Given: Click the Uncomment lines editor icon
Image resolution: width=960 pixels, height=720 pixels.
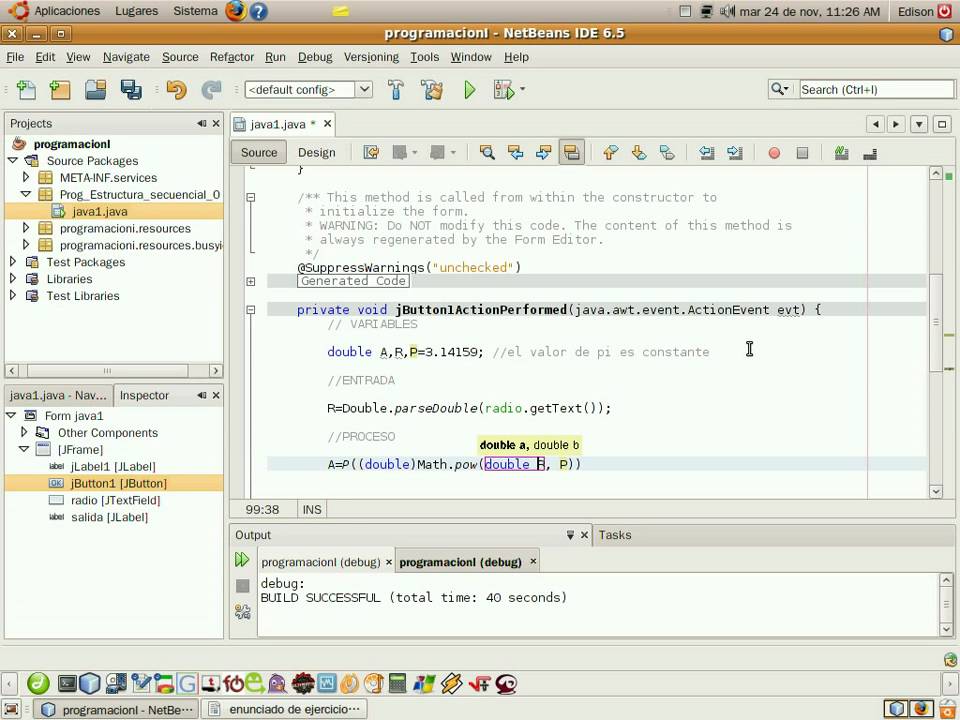Looking at the screenshot, I should point(869,153).
